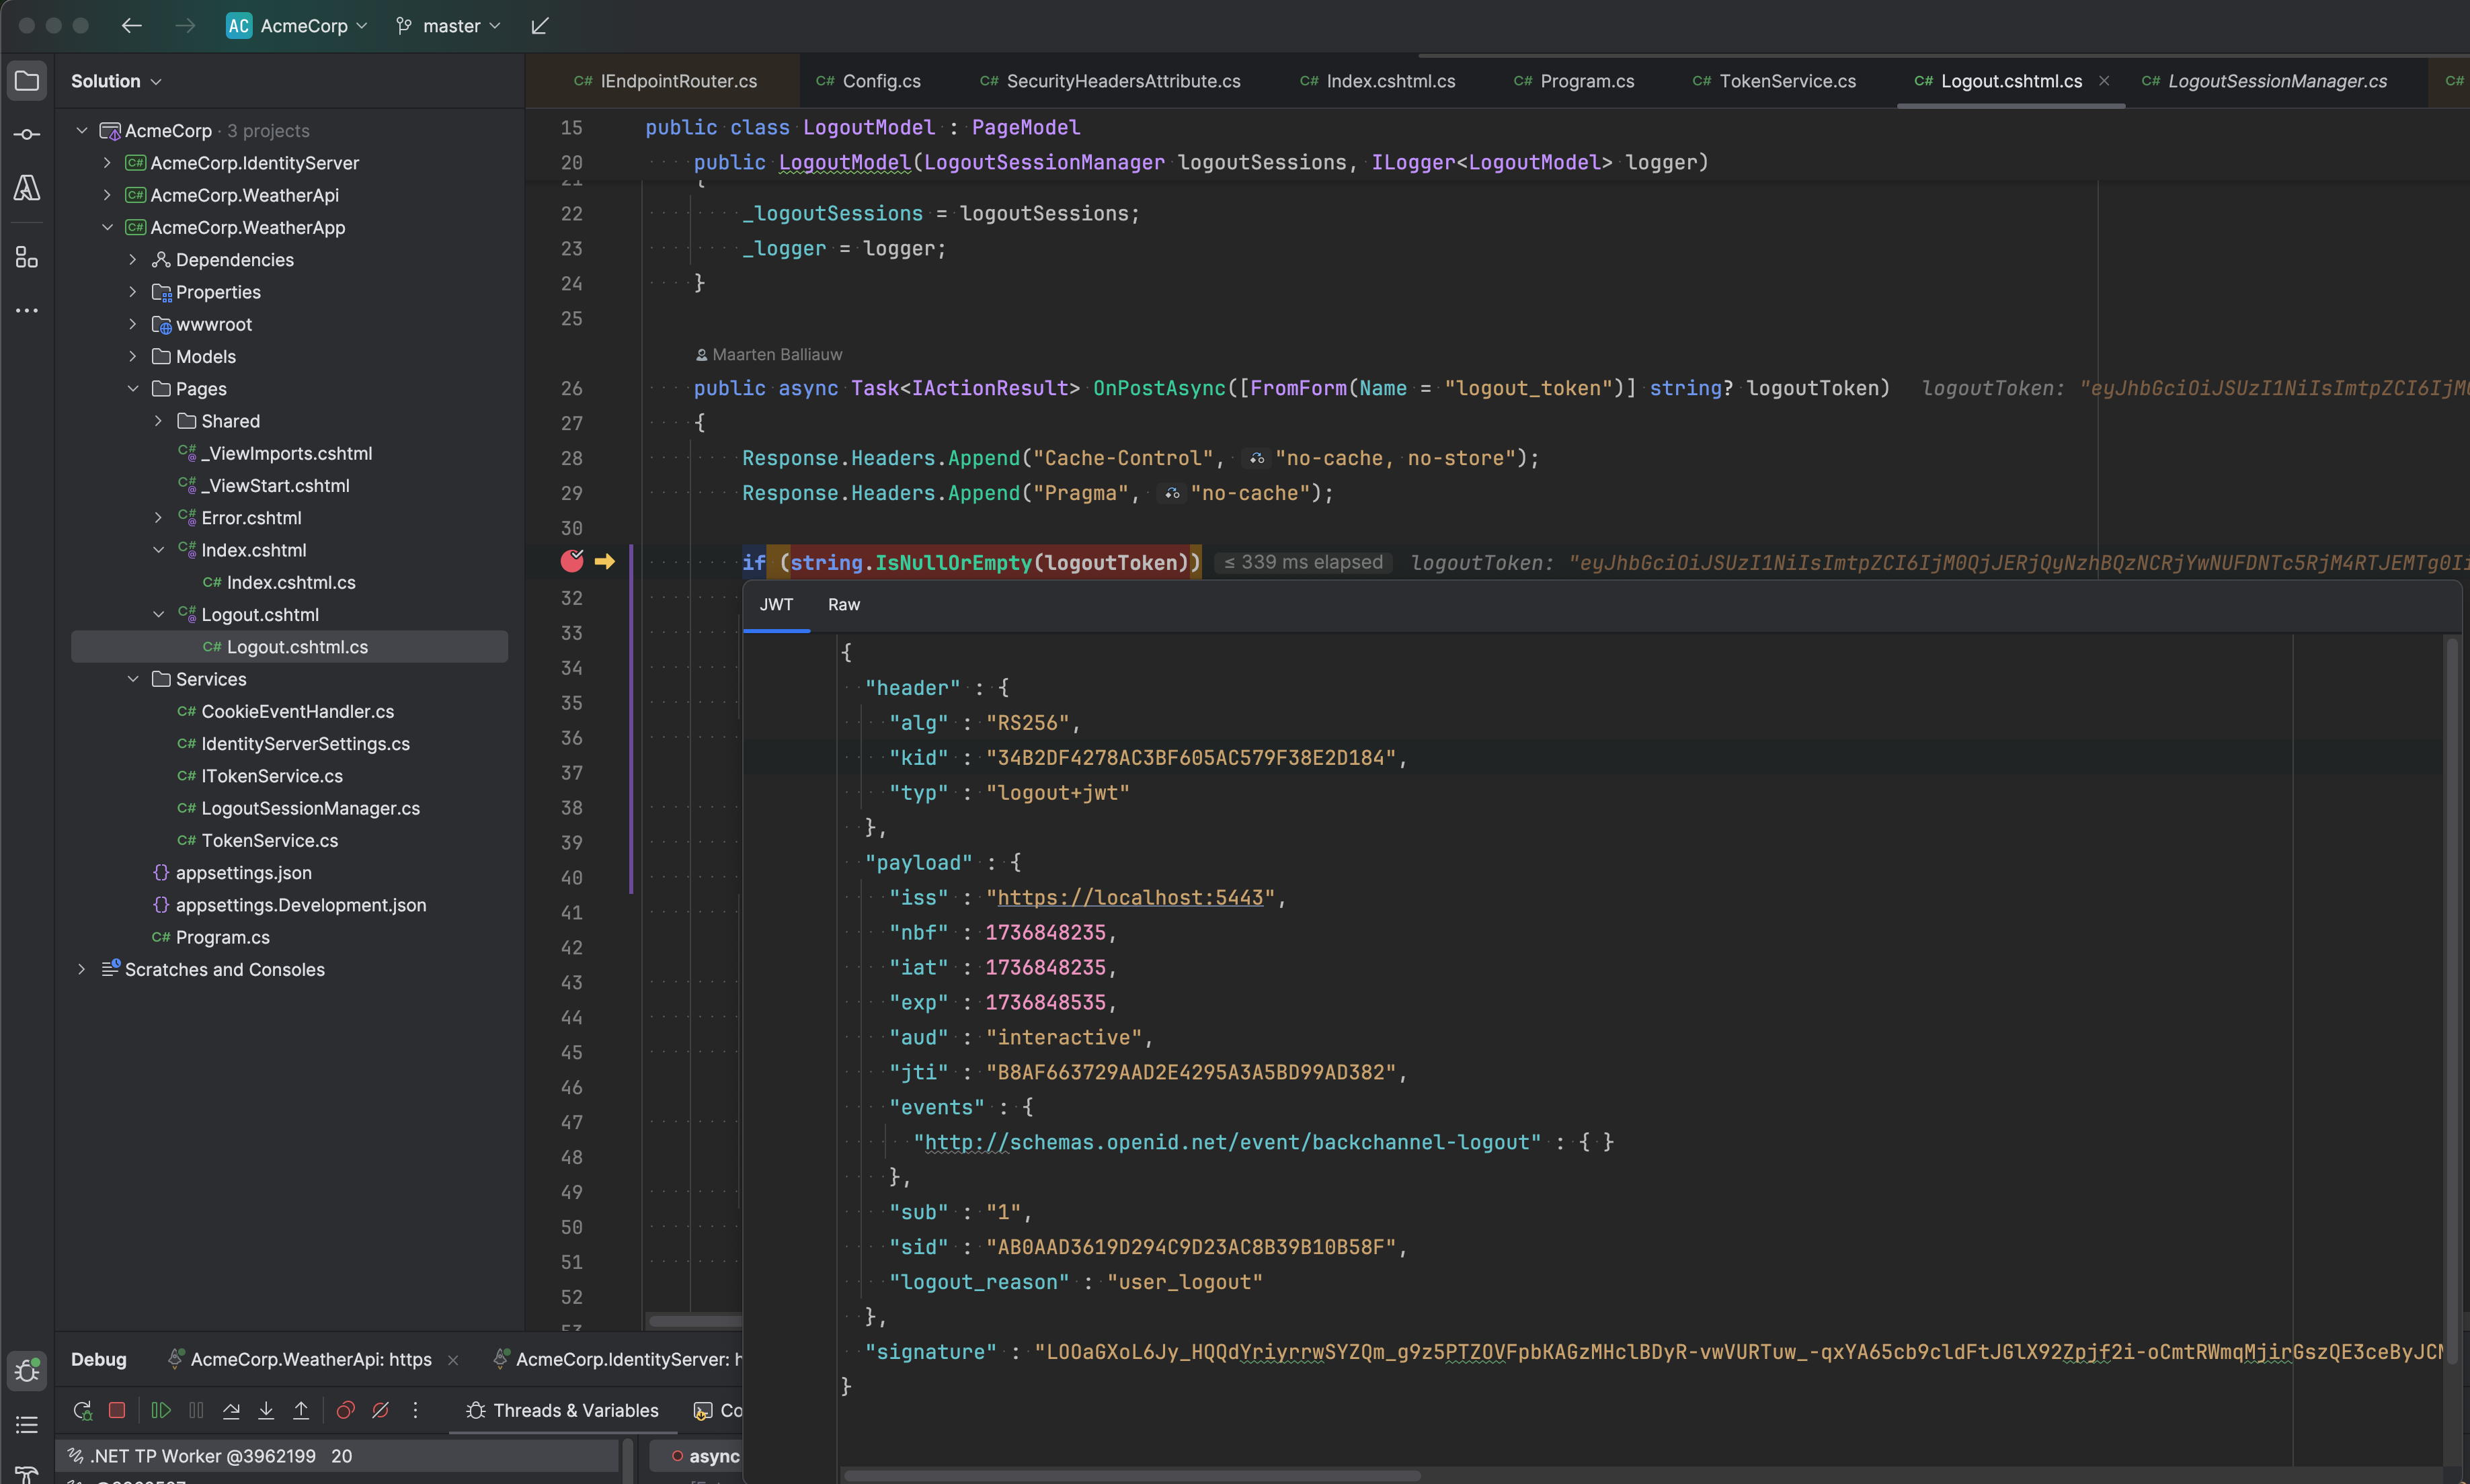
Task: Expand the AcmeCorp.IdentityServer project node
Action: click(107, 162)
